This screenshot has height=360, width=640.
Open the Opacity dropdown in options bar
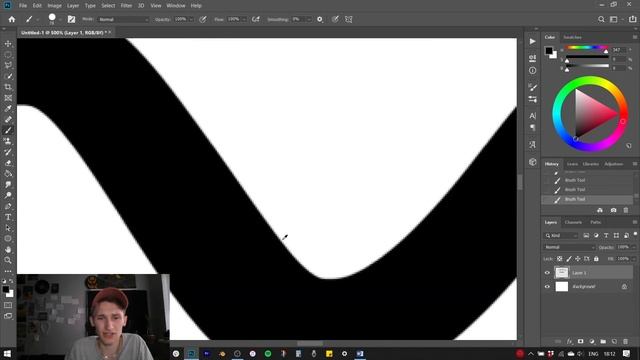pos(191,19)
